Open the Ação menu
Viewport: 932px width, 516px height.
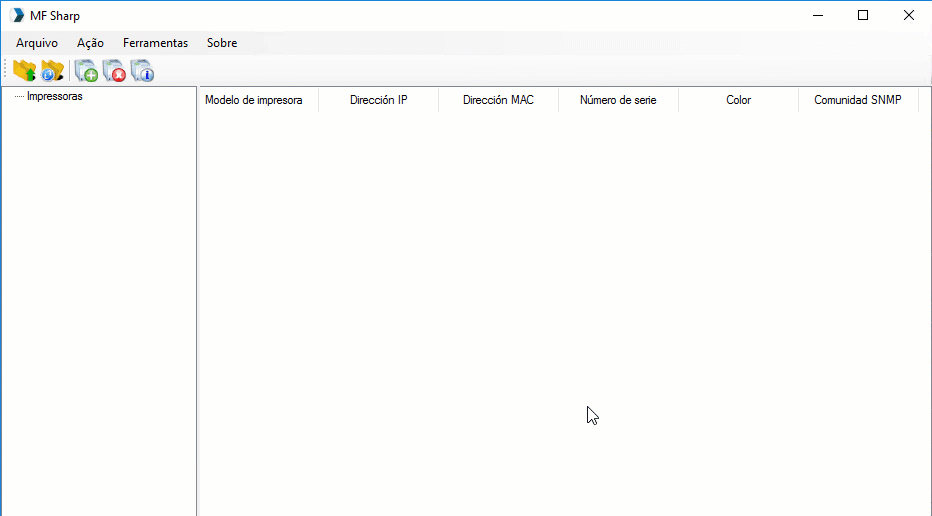click(x=90, y=43)
